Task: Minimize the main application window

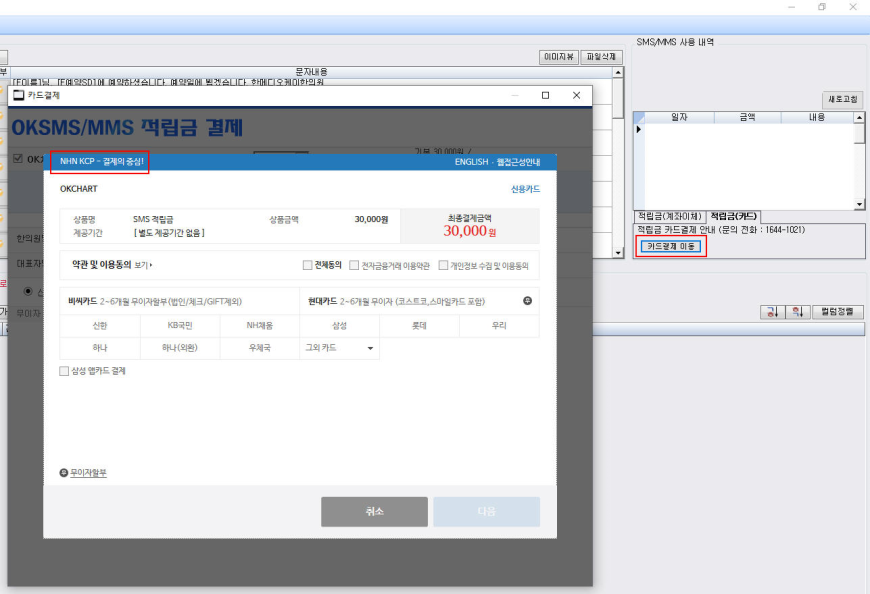Action: coord(791,7)
